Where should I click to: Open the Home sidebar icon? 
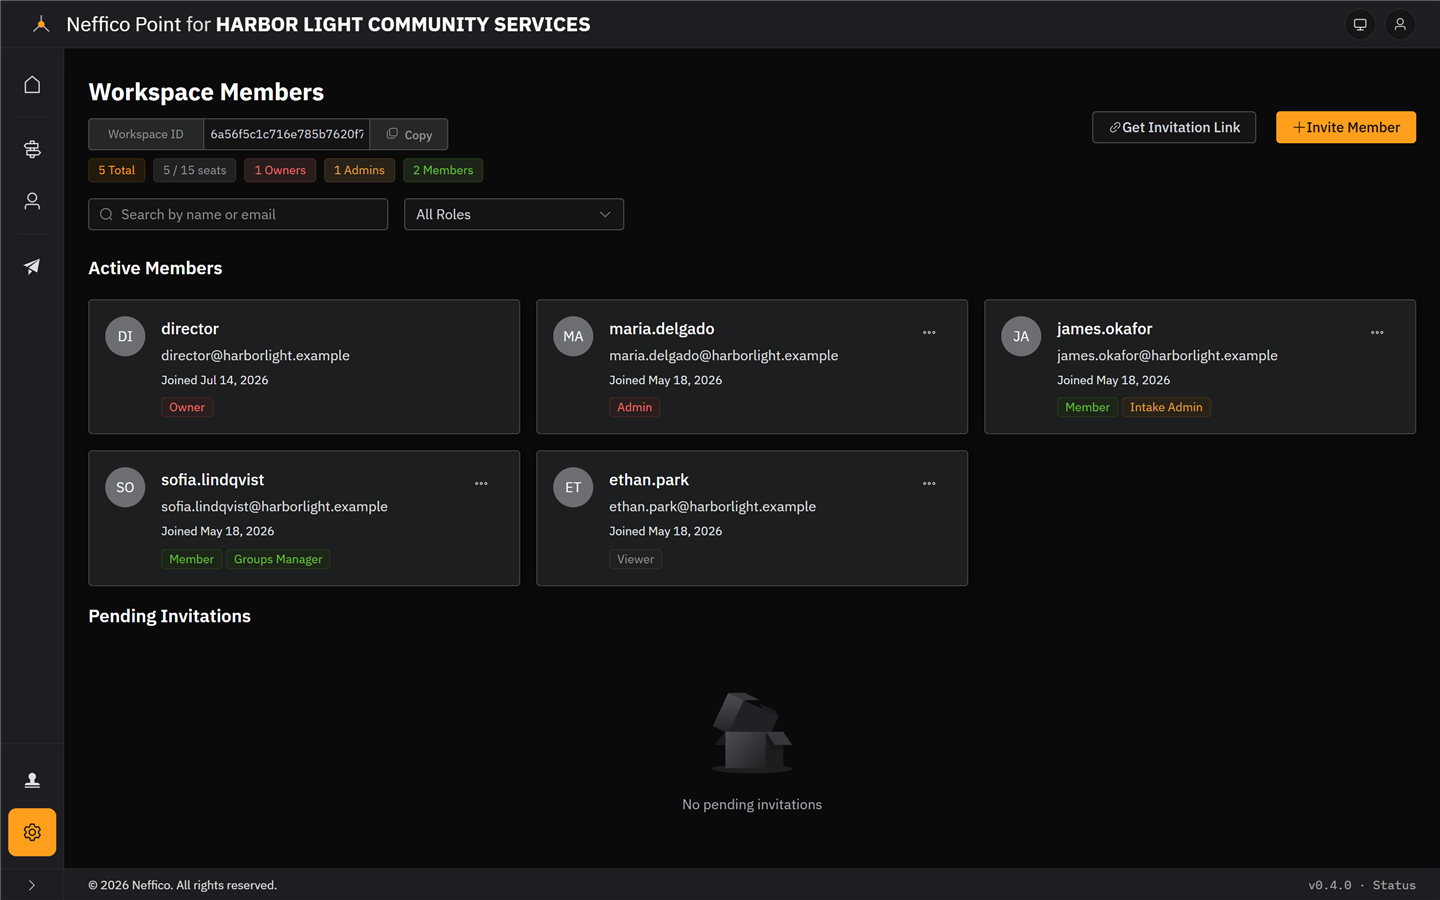click(32, 85)
